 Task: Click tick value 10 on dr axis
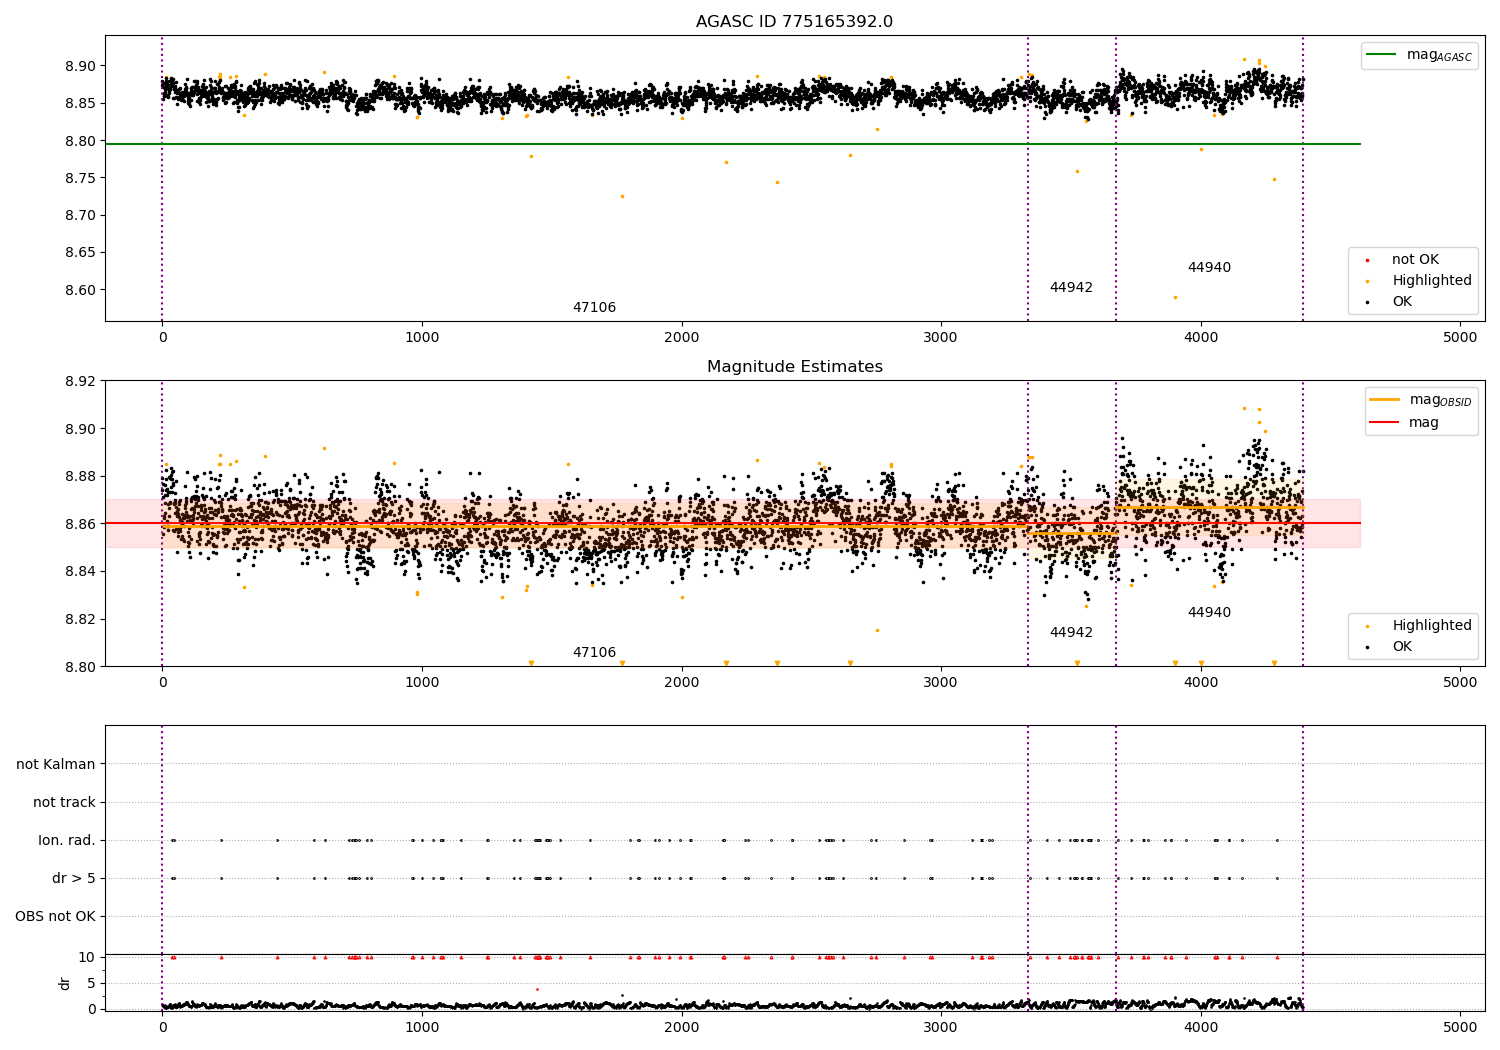click(87, 958)
